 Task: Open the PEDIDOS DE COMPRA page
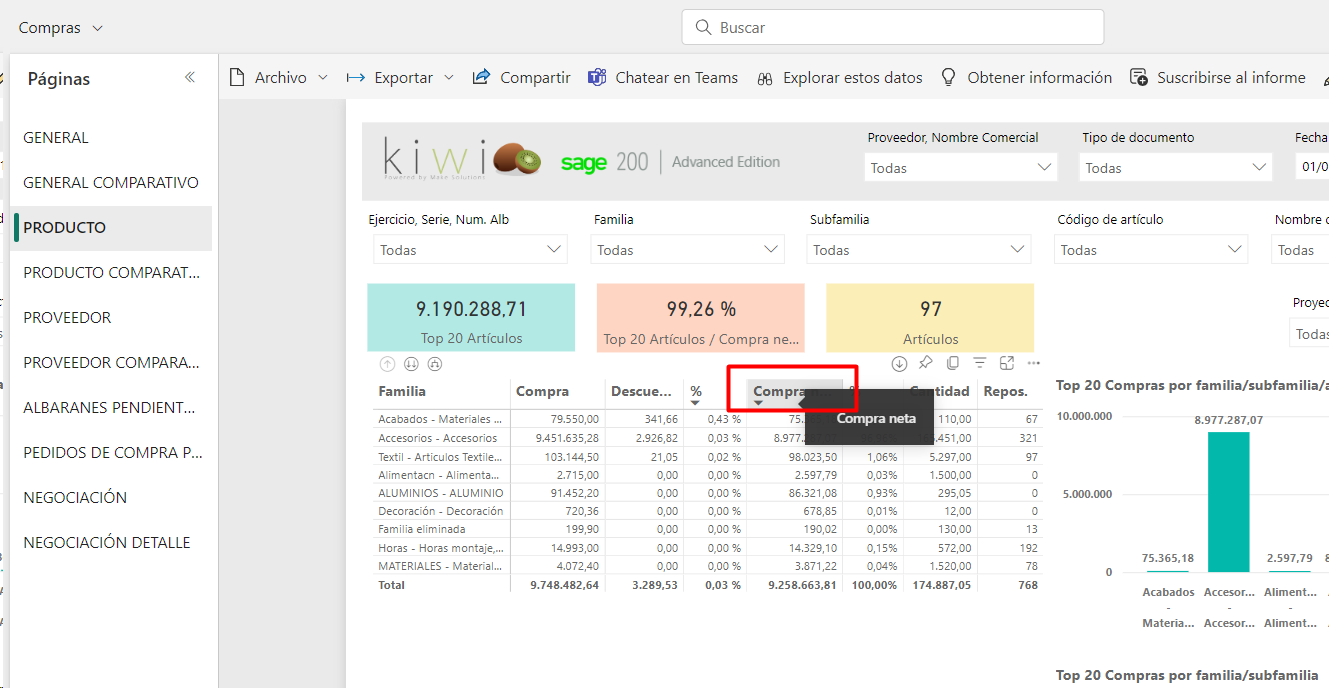click(113, 453)
